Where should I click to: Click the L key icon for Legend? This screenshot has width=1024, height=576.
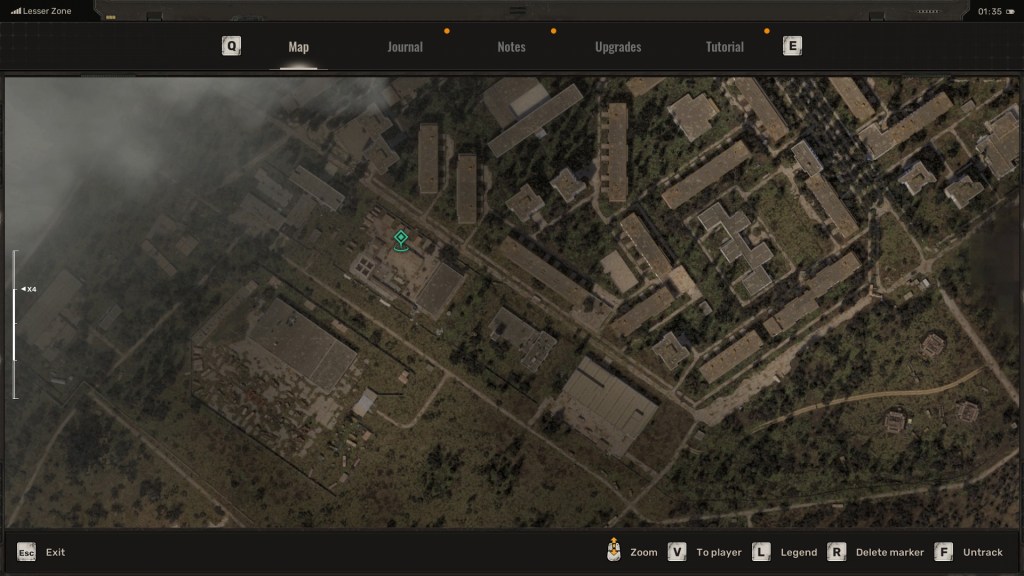click(x=761, y=552)
